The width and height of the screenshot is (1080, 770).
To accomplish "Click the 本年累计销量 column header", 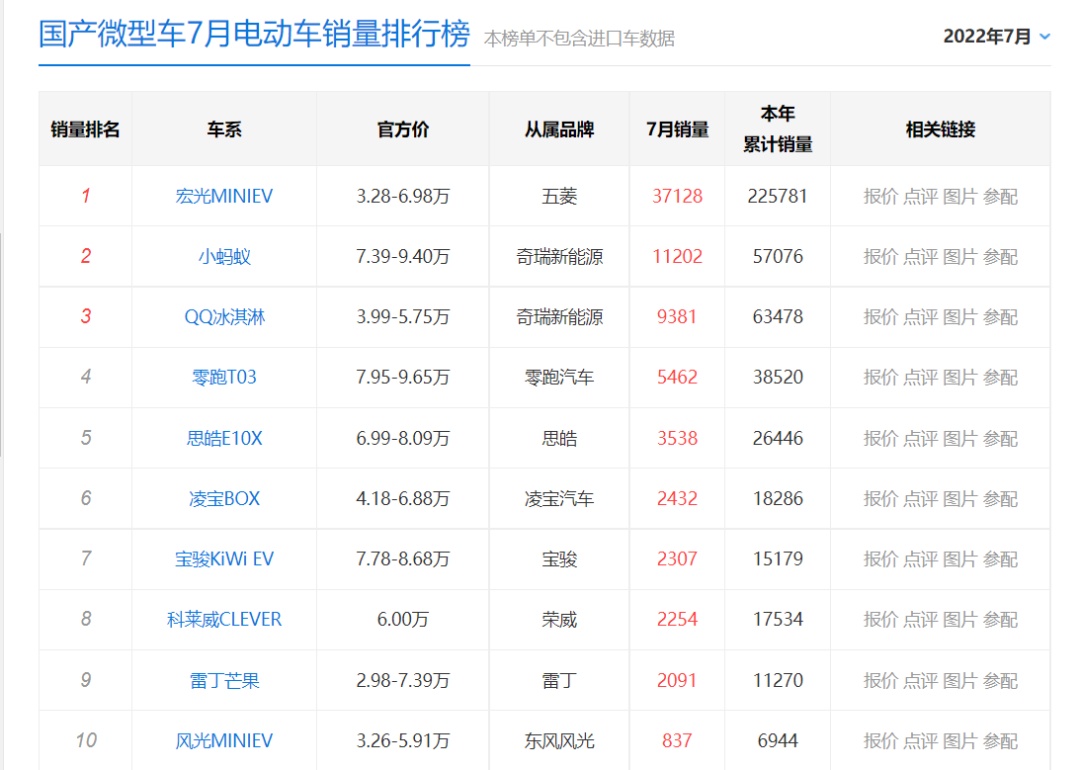I will click(778, 129).
